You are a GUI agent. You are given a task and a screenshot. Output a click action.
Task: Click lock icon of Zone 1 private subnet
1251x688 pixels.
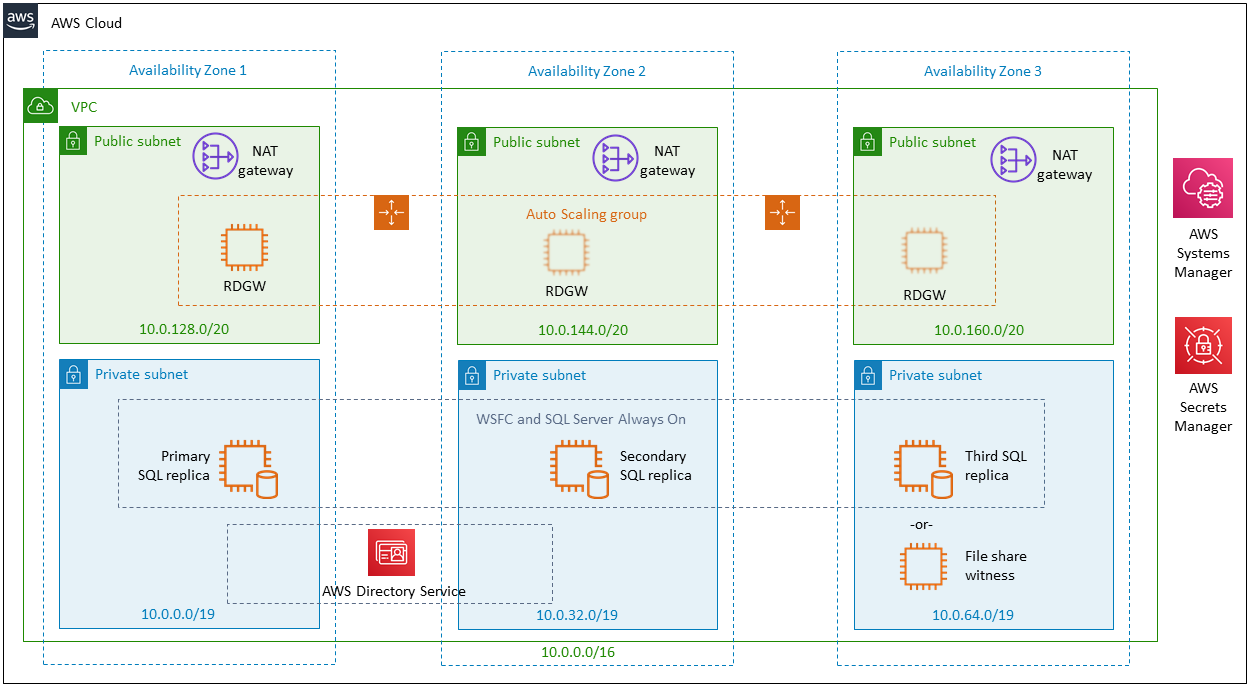(73, 374)
